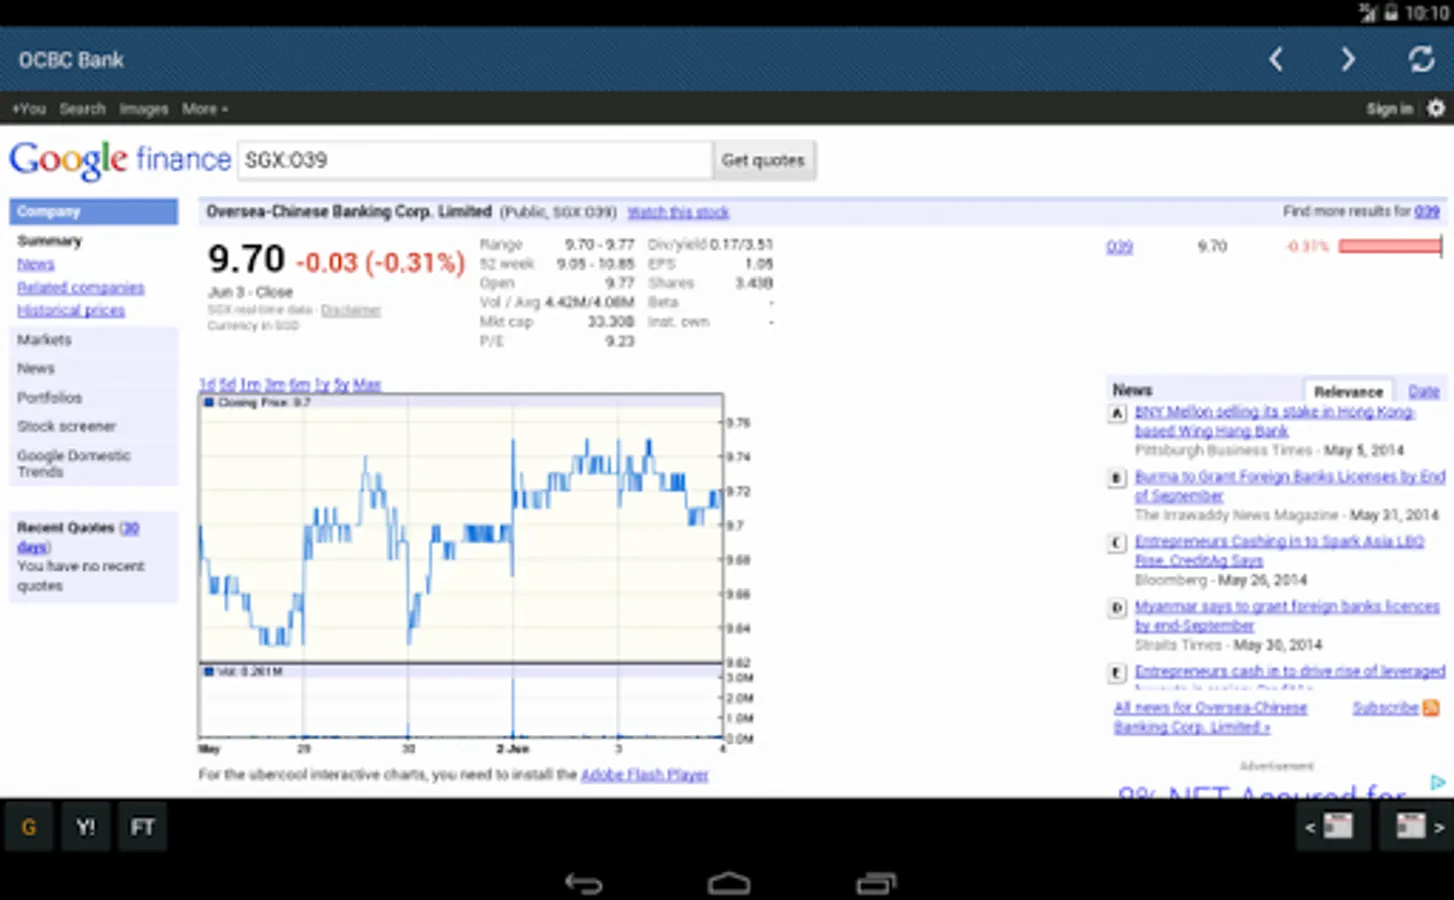Viewport: 1454px width, 900px height.
Task: Click news marker C icon
Action: (x=1118, y=543)
